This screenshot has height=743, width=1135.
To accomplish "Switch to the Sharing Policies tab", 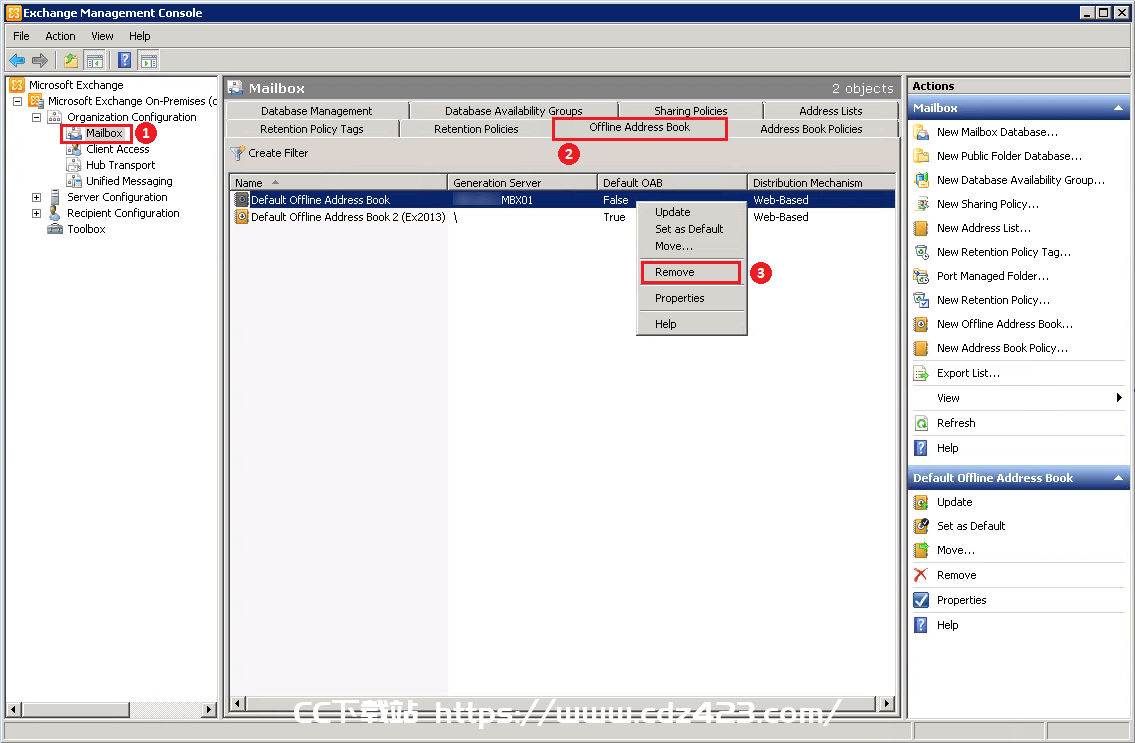I will tap(691, 111).
